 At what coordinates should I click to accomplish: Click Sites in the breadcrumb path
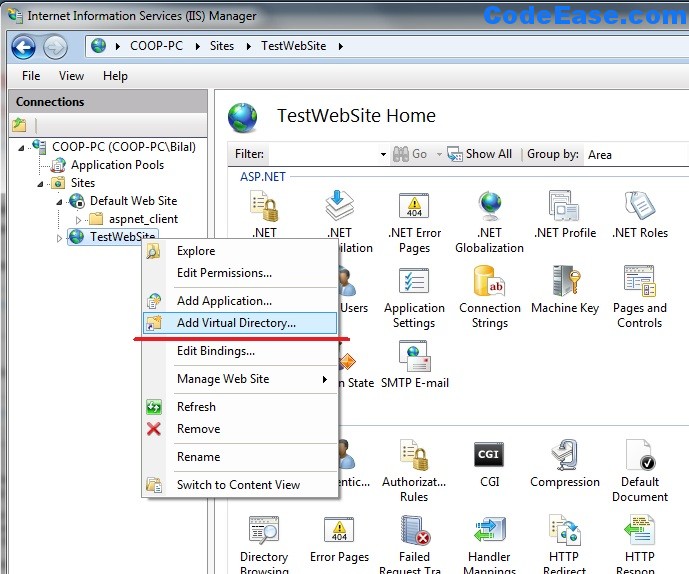pos(222,46)
